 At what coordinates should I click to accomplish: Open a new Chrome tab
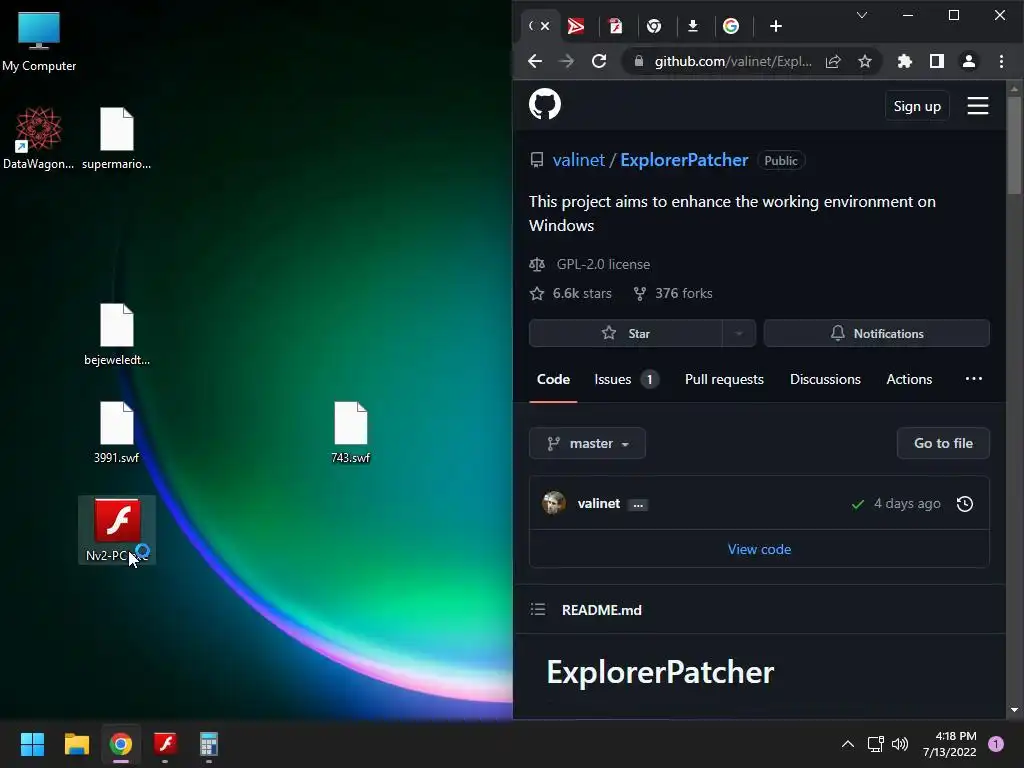pyautogui.click(x=775, y=26)
